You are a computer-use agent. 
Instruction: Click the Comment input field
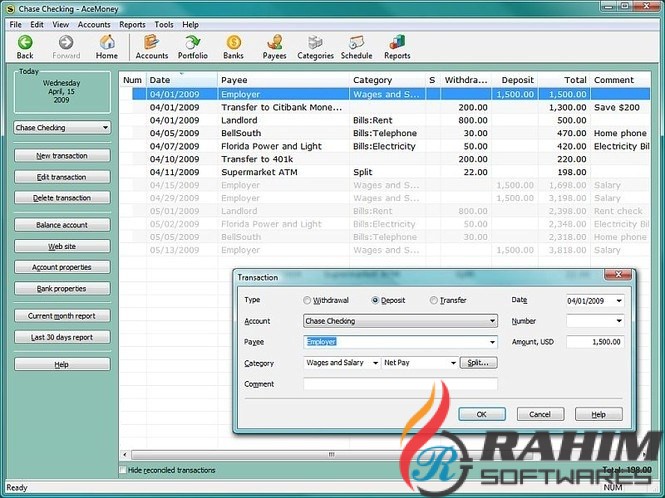tap(400, 384)
